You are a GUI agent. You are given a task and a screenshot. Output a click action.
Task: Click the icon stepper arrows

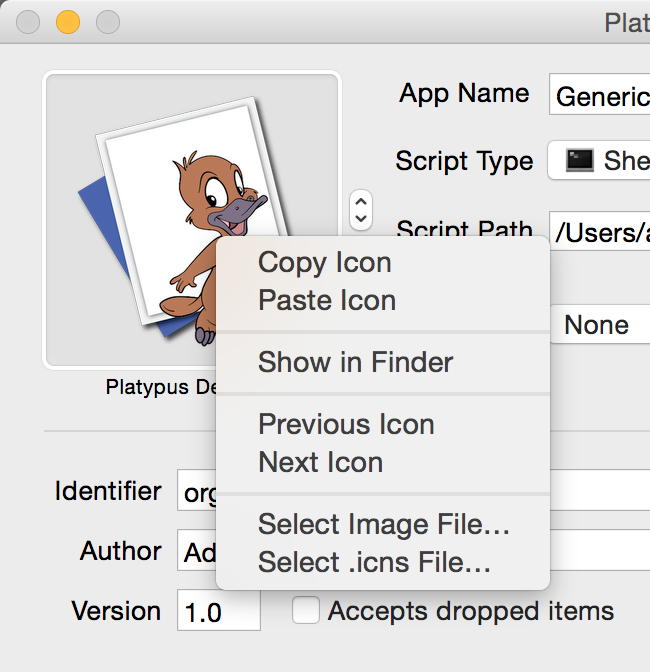pos(361,210)
